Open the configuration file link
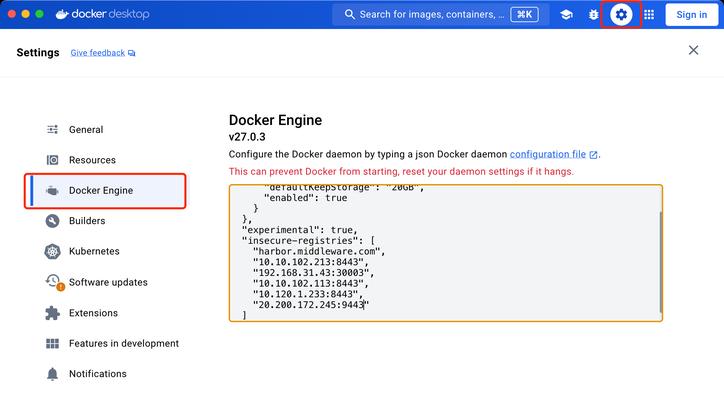The height and width of the screenshot is (400, 724). pos(548,154)
